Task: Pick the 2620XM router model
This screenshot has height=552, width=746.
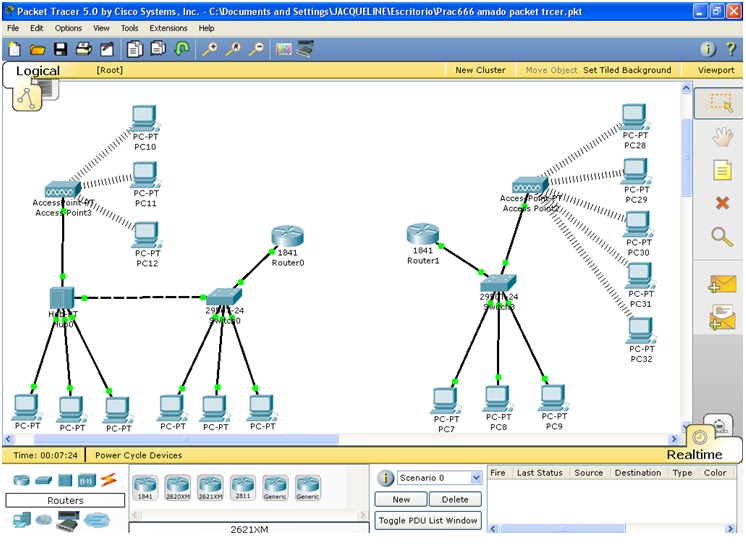Action: tap(177, 488)
